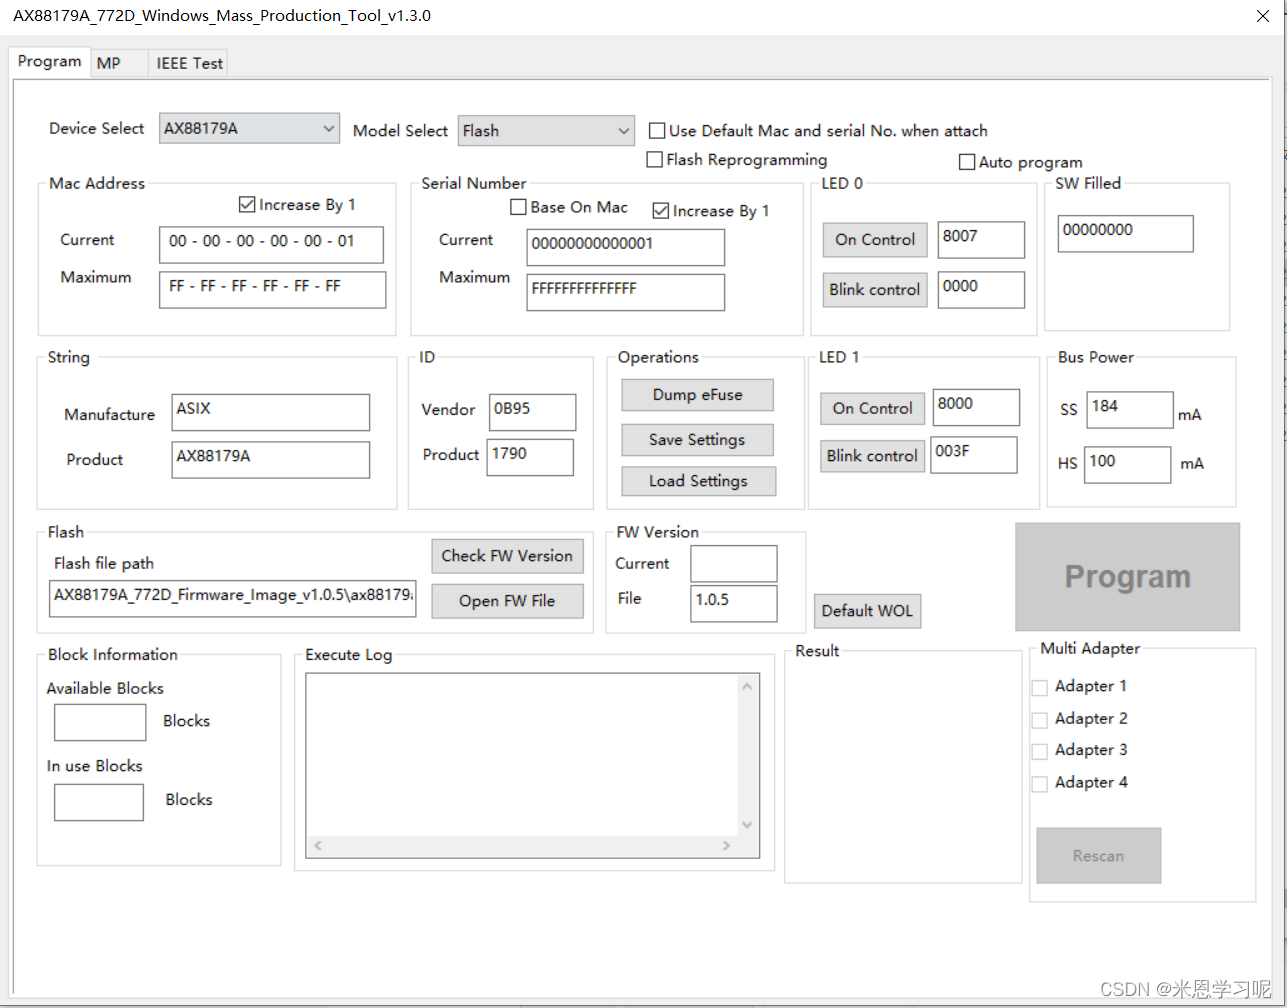1287x1008 pixels.
Task: Edit the HS bus power 100 field
Action: coord(1127,465)
